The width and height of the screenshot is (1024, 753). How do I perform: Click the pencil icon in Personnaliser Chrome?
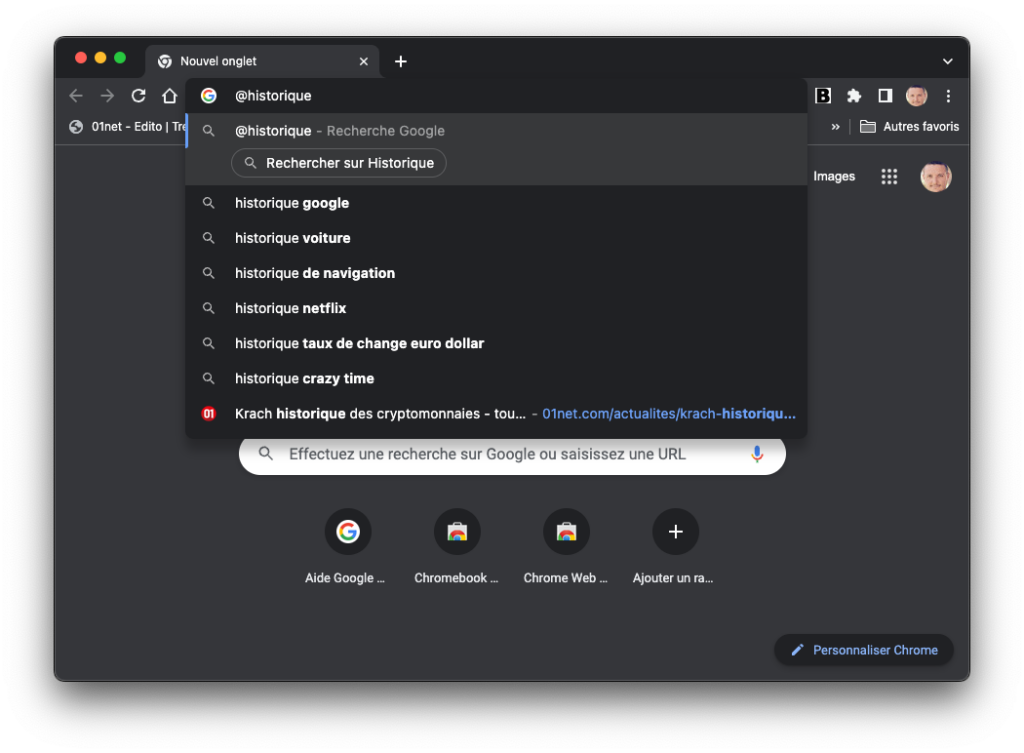797,650
